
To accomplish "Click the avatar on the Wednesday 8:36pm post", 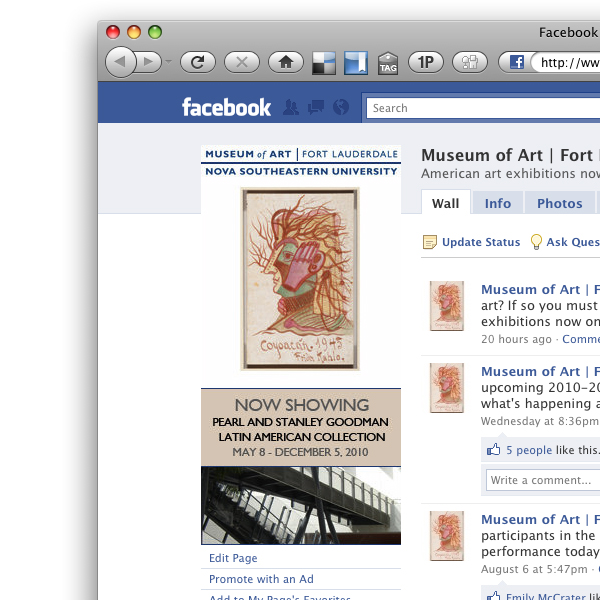I will (447, 388).
